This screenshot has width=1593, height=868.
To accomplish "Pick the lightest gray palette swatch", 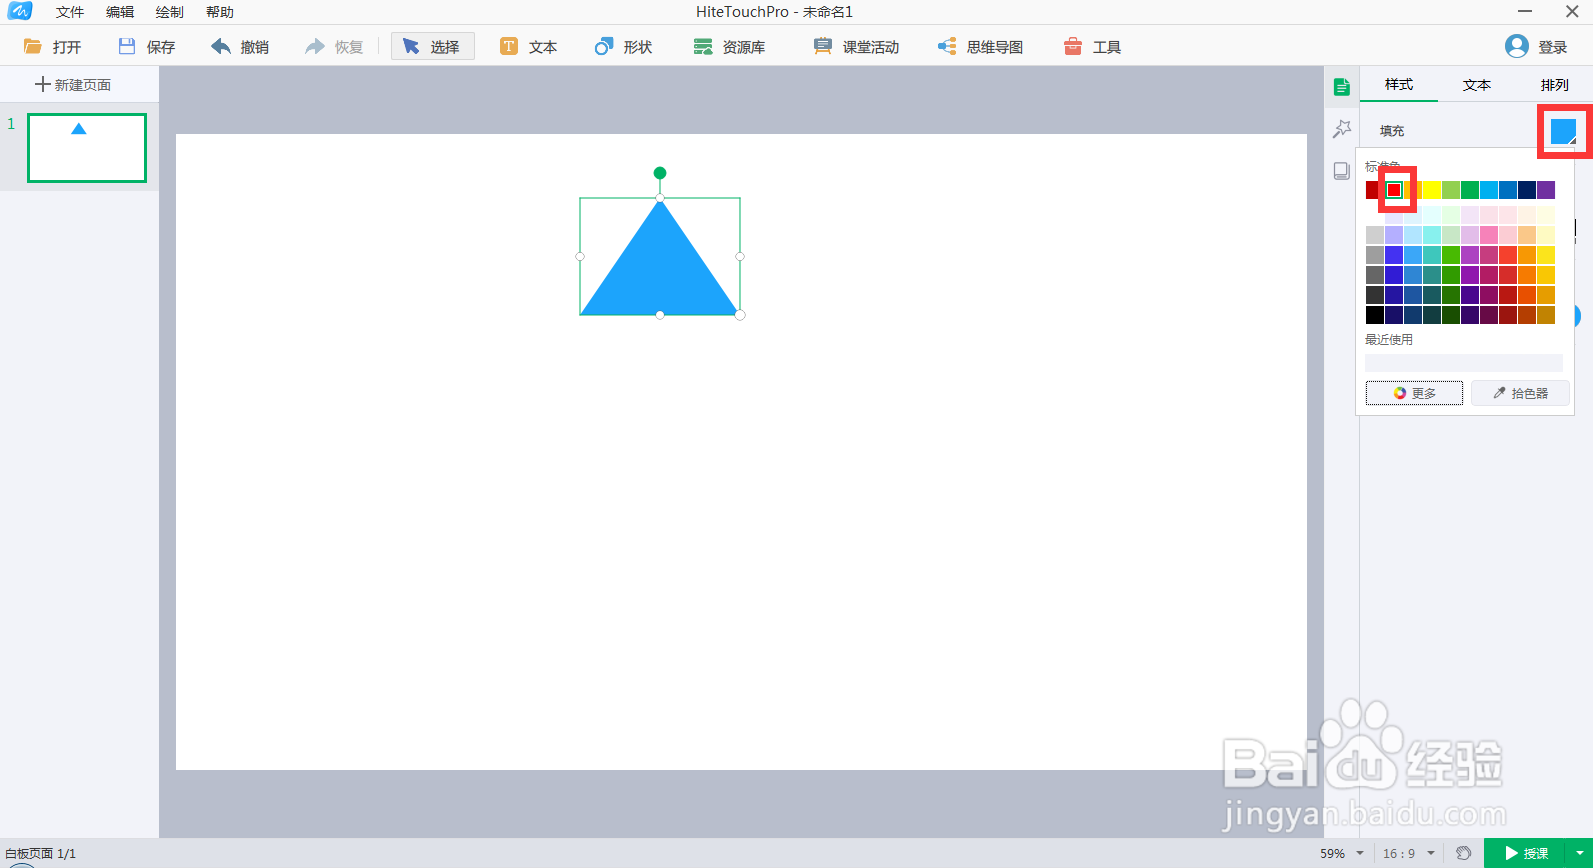I will (x=1375, y=235).
